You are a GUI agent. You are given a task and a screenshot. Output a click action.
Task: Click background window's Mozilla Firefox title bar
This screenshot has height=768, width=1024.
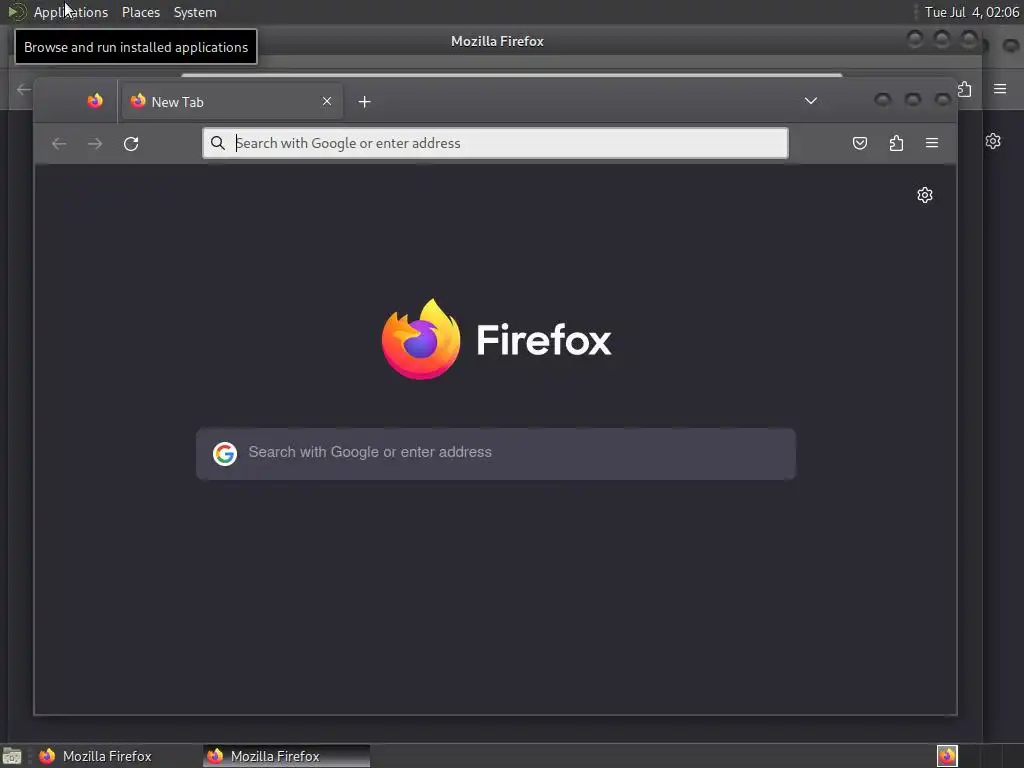497,41
